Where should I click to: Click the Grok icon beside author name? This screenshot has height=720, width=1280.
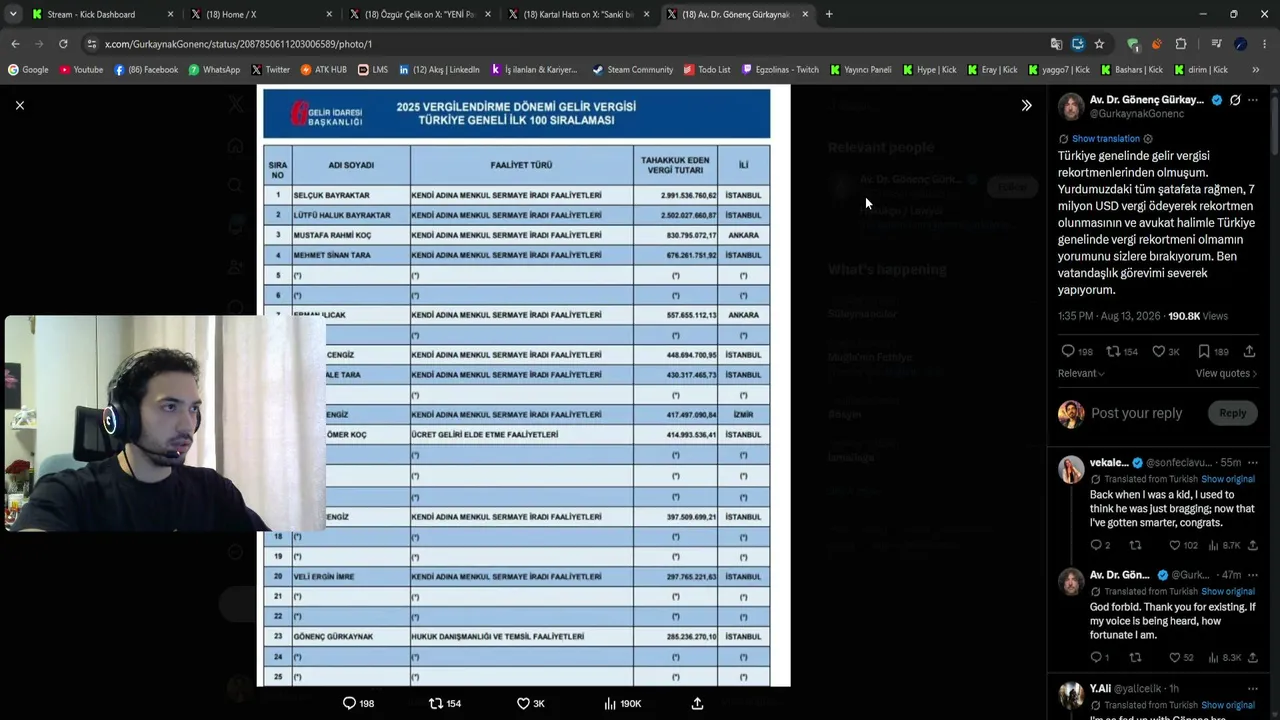coord(1235,100)
